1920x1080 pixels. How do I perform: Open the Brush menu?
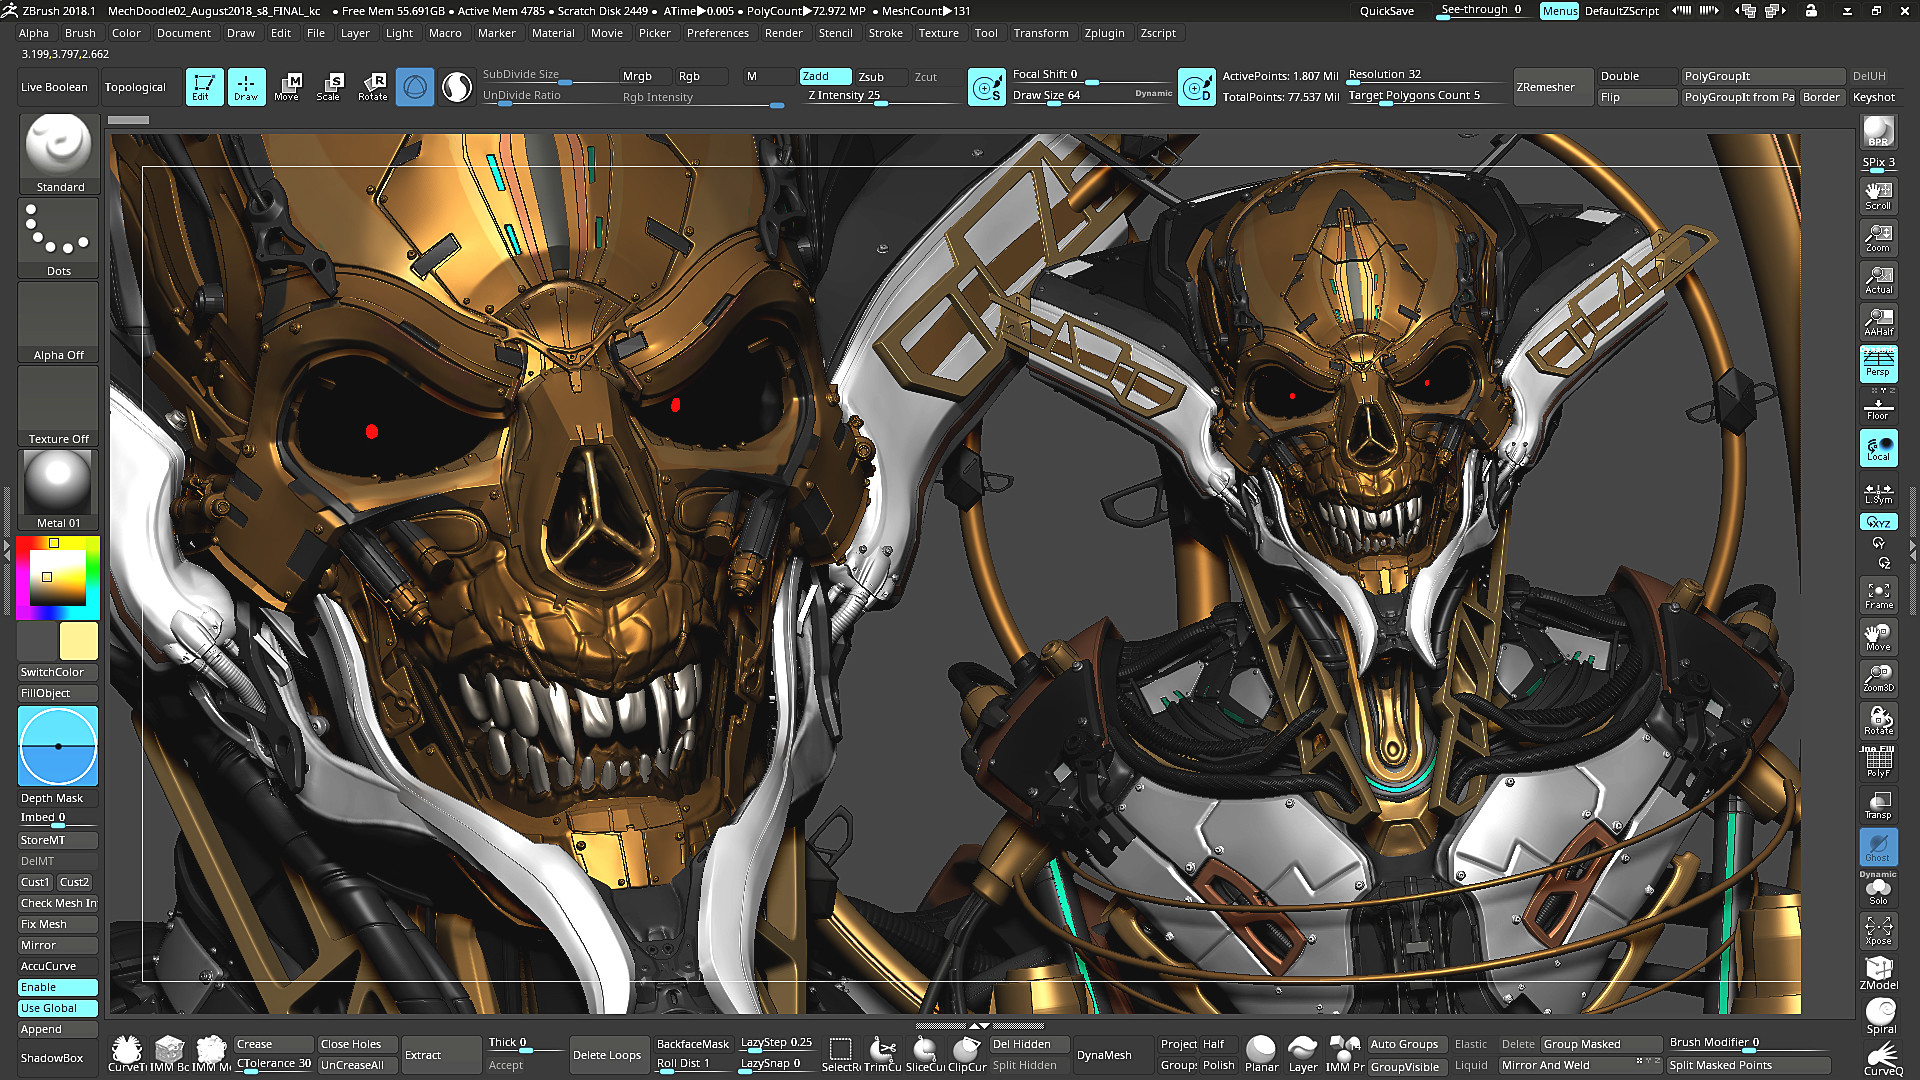[80, 33]
